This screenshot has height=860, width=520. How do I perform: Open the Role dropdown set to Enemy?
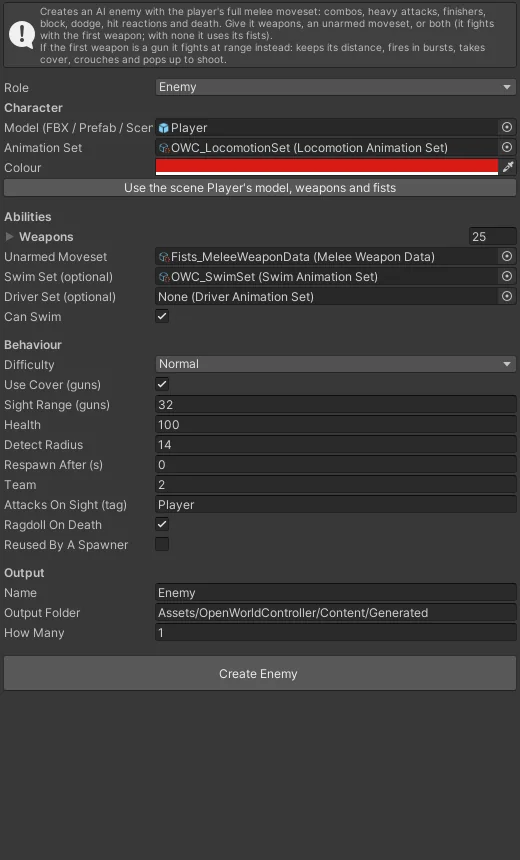tap(336, 87)
